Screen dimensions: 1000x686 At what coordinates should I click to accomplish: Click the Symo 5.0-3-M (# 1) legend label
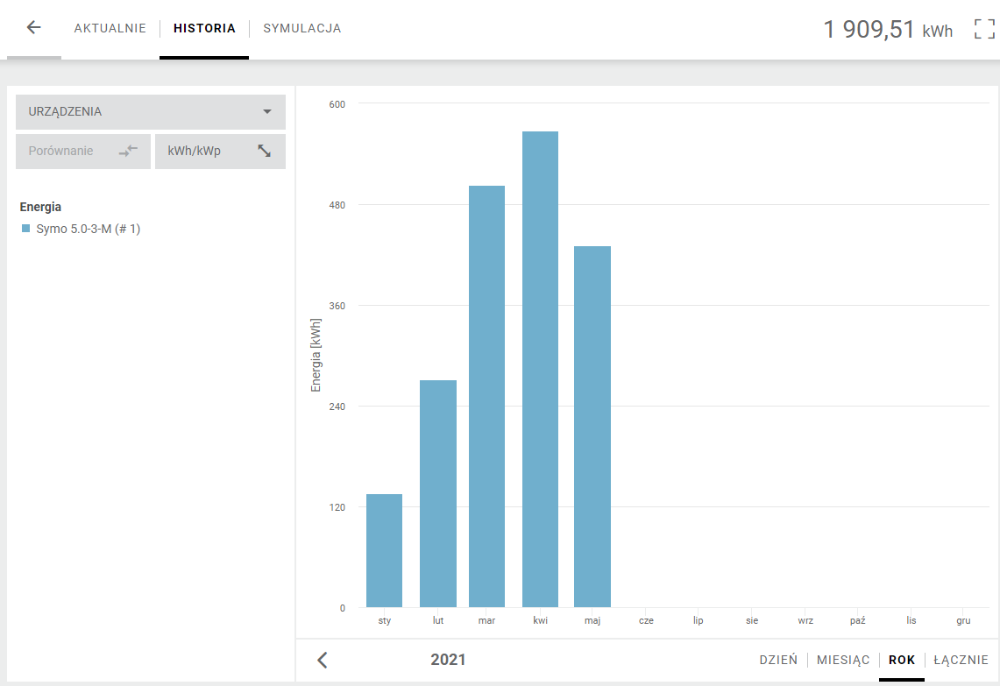click(88, 228)
